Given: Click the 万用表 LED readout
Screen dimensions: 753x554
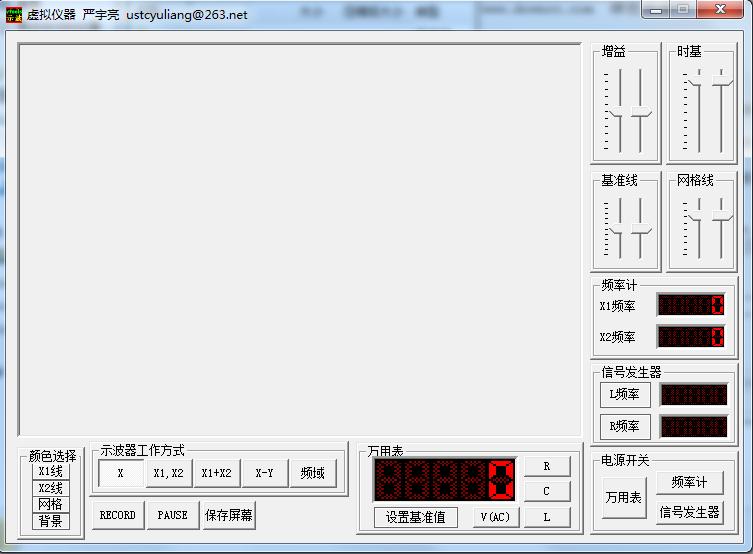Looking at the screenshot, I should tap(445, 480).
